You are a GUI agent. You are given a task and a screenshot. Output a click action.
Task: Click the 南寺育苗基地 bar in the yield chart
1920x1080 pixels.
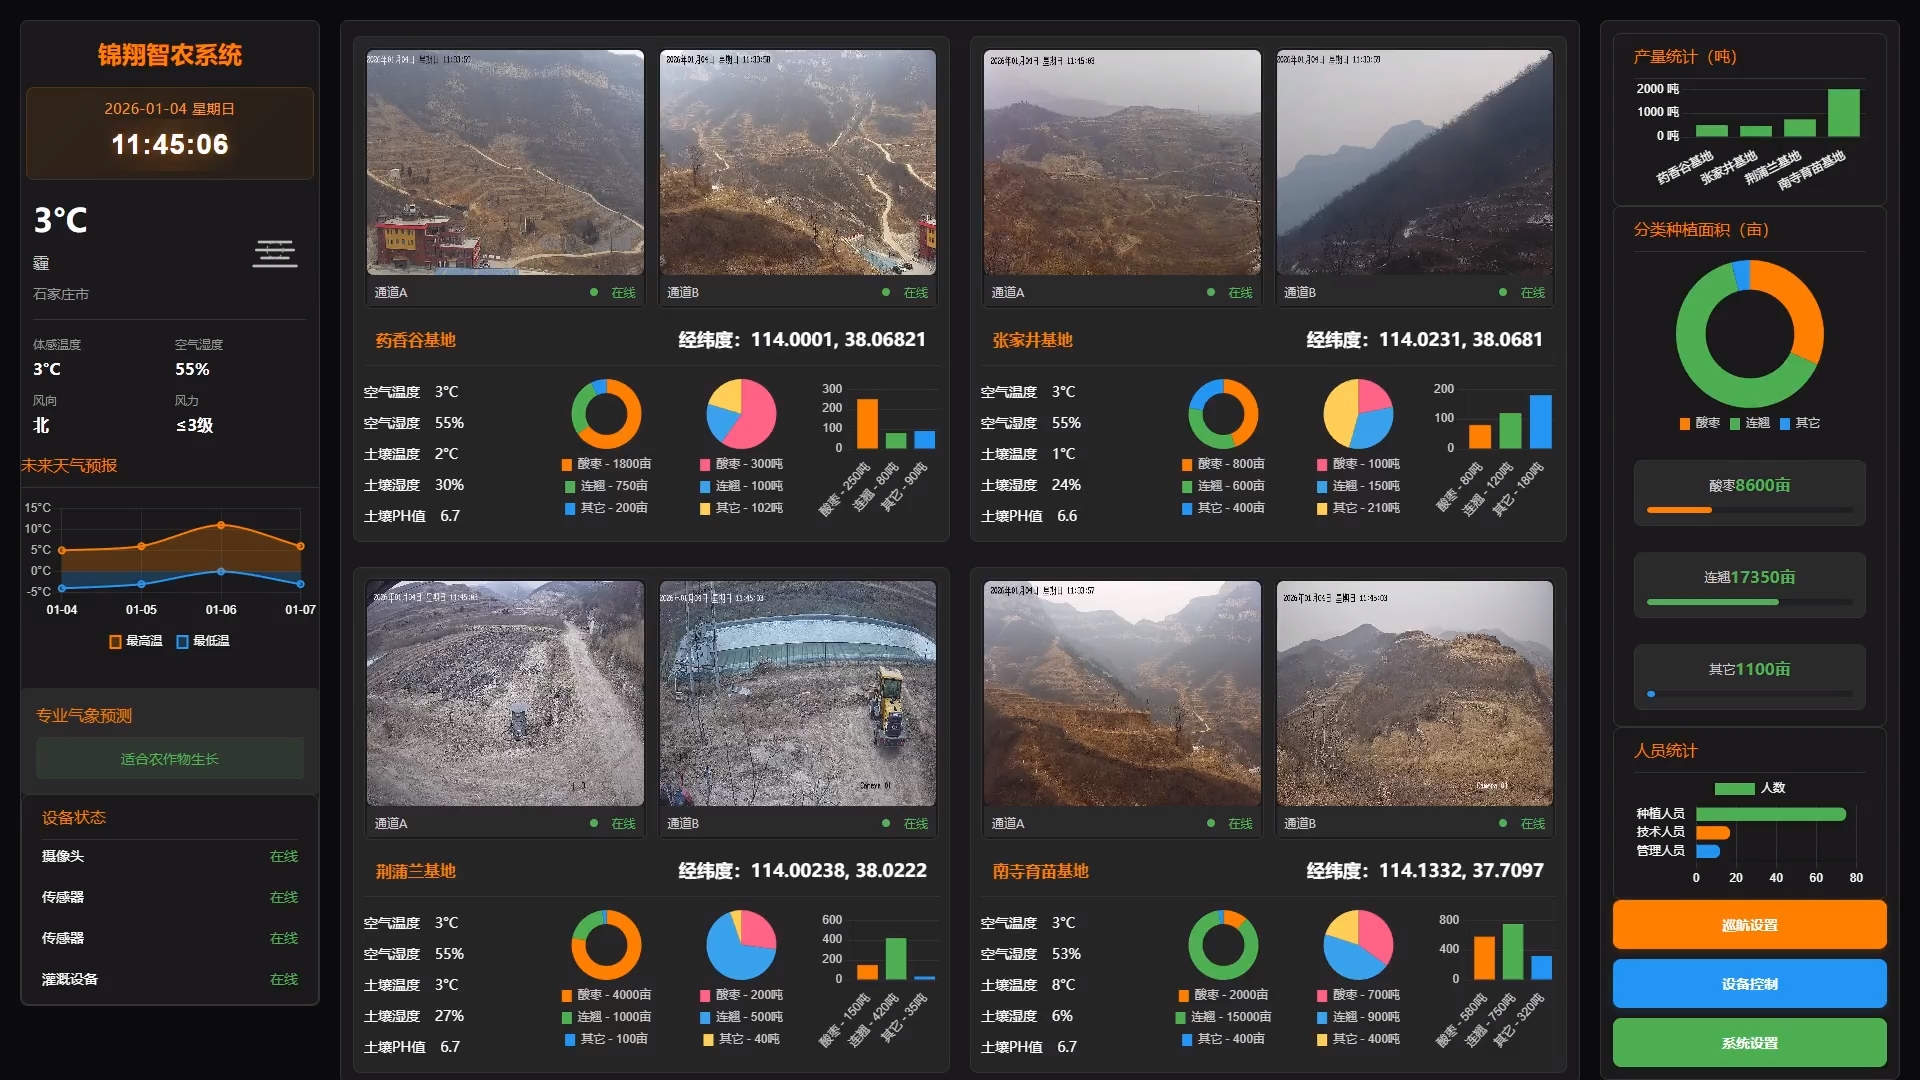1843,113
